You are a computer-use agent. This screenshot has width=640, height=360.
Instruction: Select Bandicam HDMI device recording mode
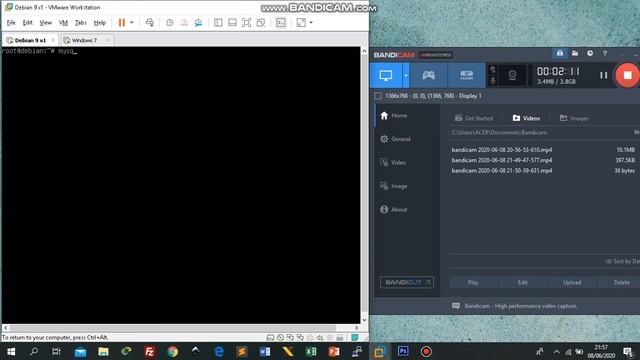pos(467,75)
